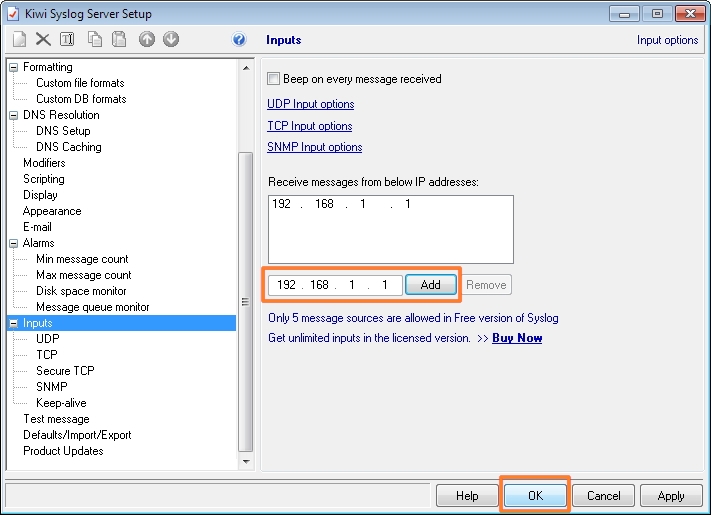
Task: Click the Move Up arrow icon
Action: pyautogui.click(x=147, y=40)
